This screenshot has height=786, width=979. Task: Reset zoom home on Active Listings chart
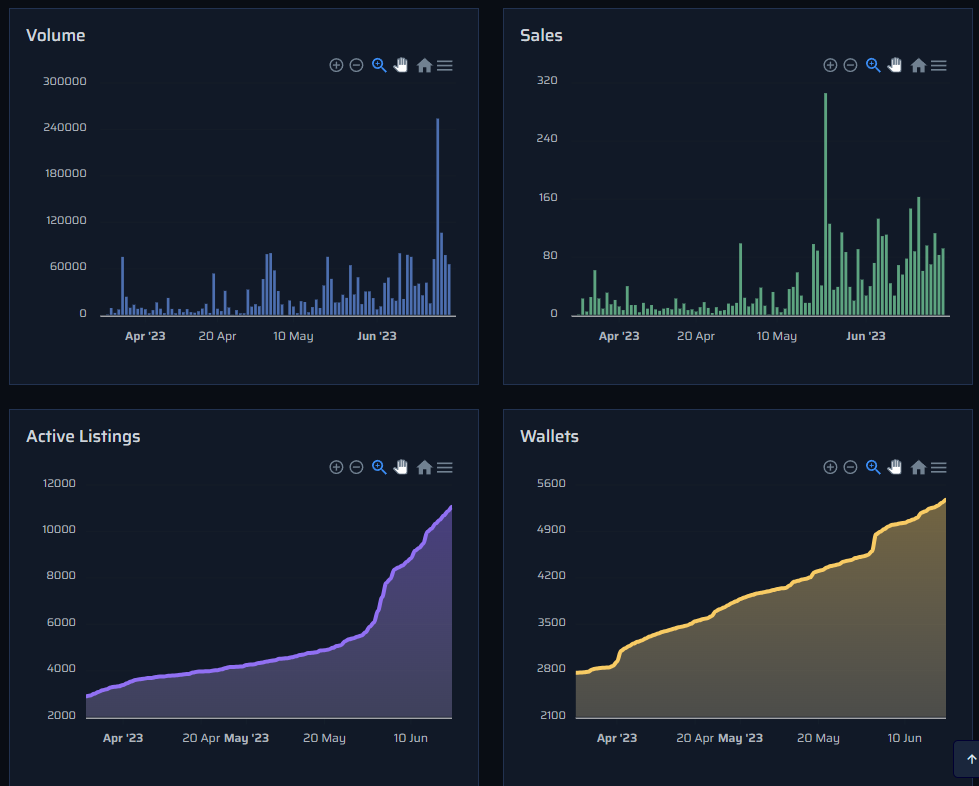(x=425, y=467)
